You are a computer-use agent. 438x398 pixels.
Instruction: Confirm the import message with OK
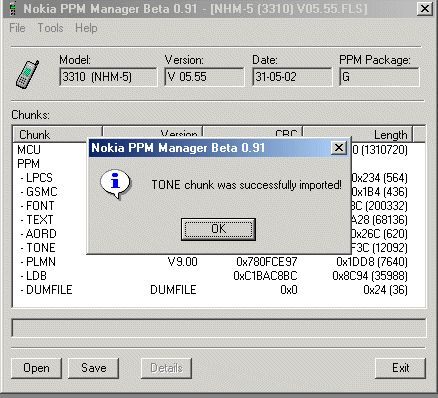click(218, 229)
